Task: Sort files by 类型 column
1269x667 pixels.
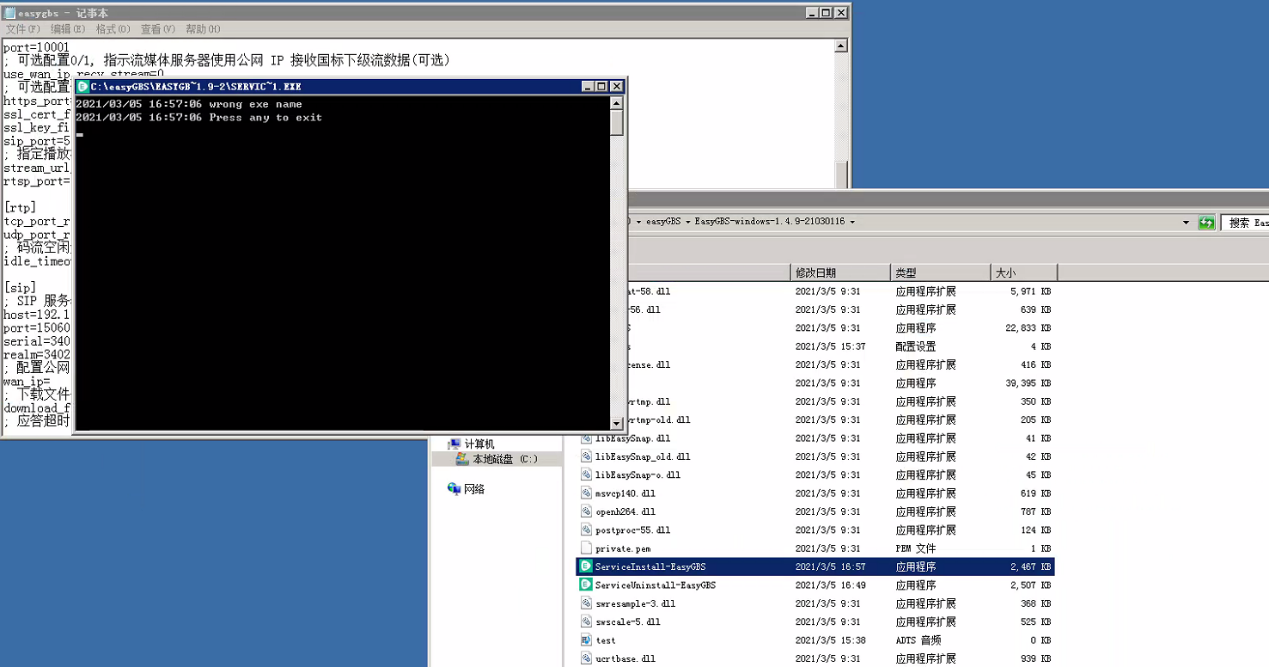Action: click(940, 272)
